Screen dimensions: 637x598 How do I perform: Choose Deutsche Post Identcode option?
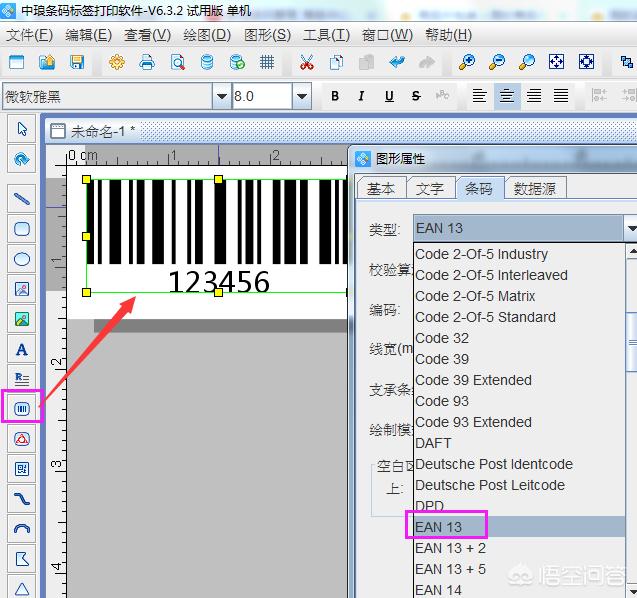coord(519,464)
